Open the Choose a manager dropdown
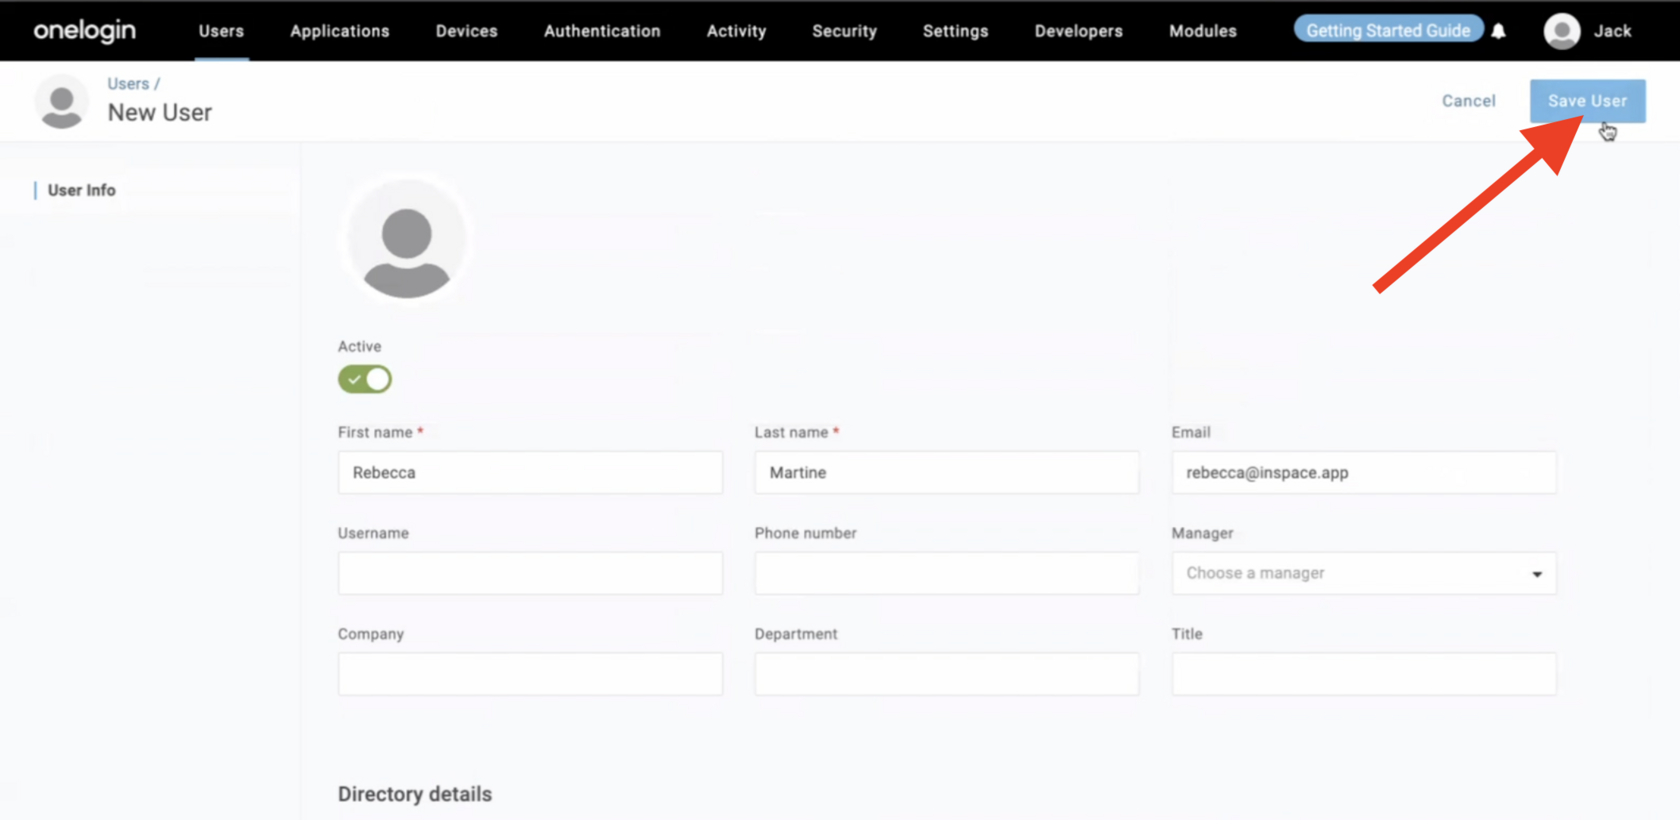 (1364, 573)
